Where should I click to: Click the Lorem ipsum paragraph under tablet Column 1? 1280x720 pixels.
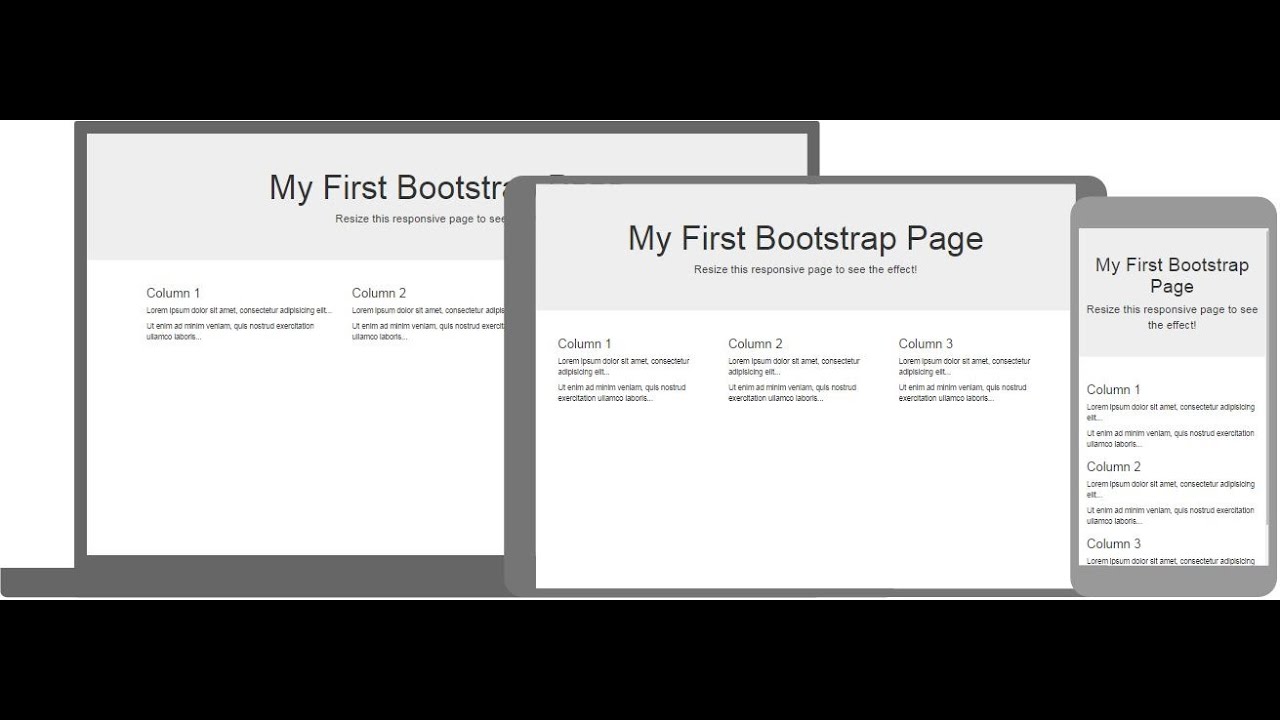(x=624, y=366)
